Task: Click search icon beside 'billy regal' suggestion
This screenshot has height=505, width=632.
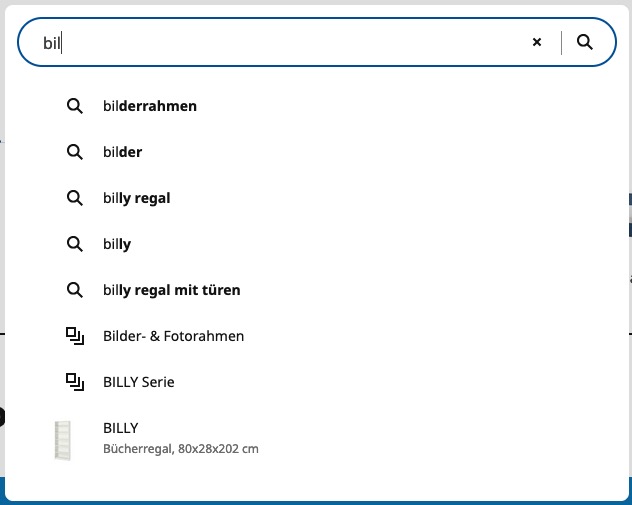Action: pyautogui.click(x=75, y=198)
